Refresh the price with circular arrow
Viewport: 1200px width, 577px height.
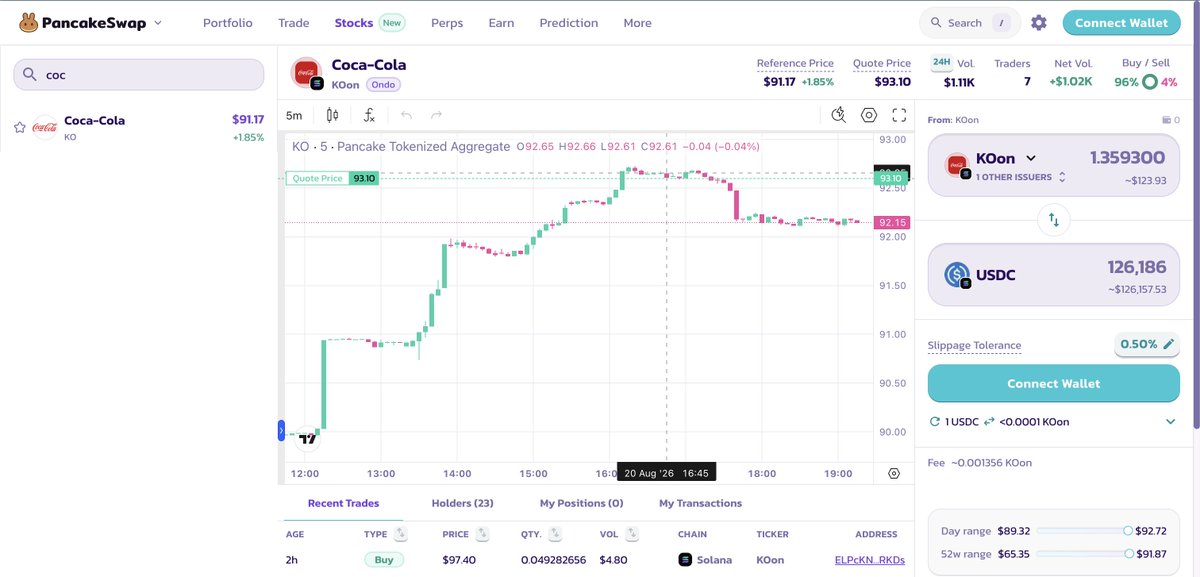click(935, 422)
